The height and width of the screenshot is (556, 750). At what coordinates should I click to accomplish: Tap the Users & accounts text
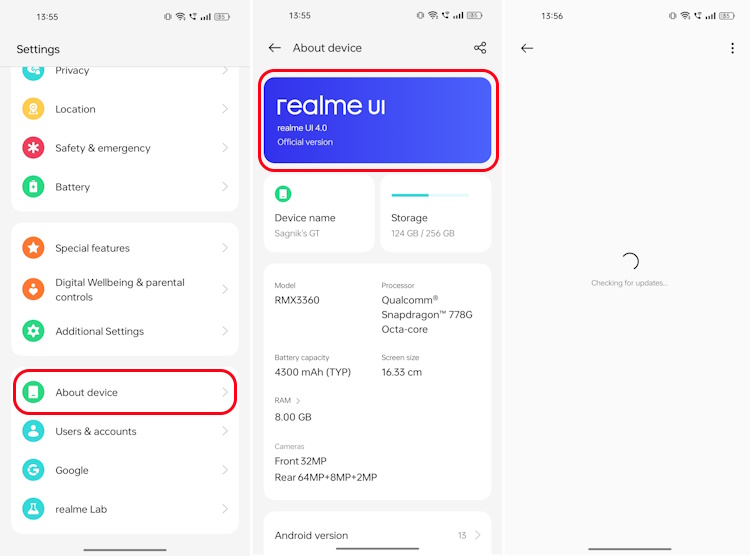pos(96,431)
